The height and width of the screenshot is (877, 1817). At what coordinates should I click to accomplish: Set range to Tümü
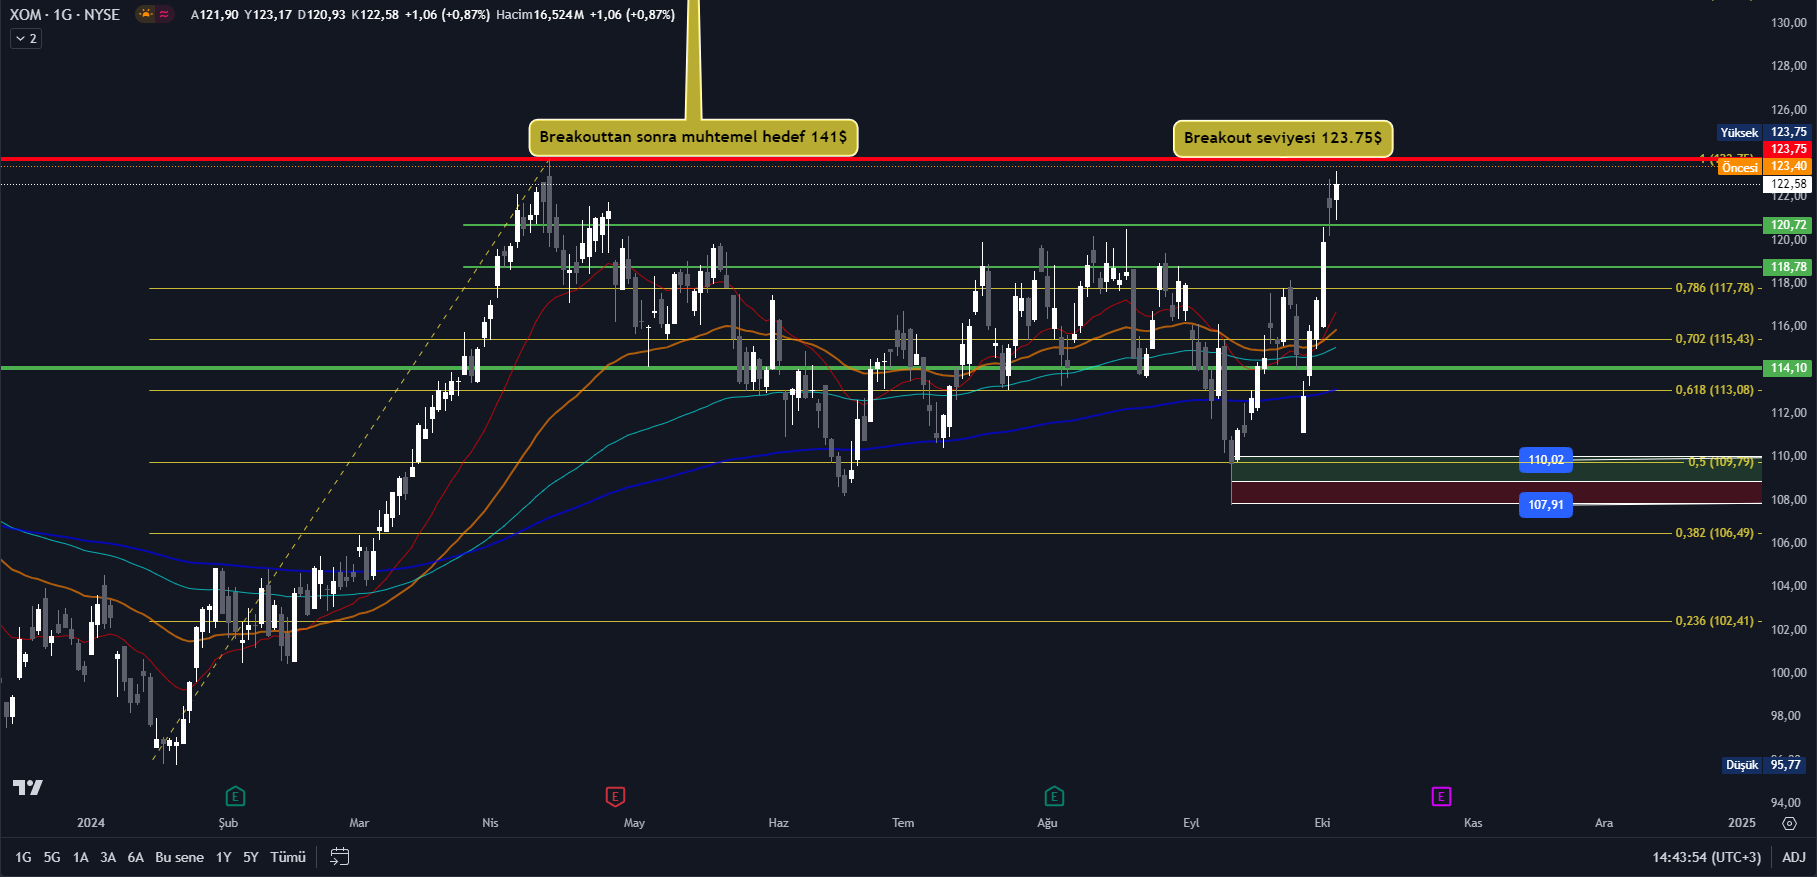288,857
